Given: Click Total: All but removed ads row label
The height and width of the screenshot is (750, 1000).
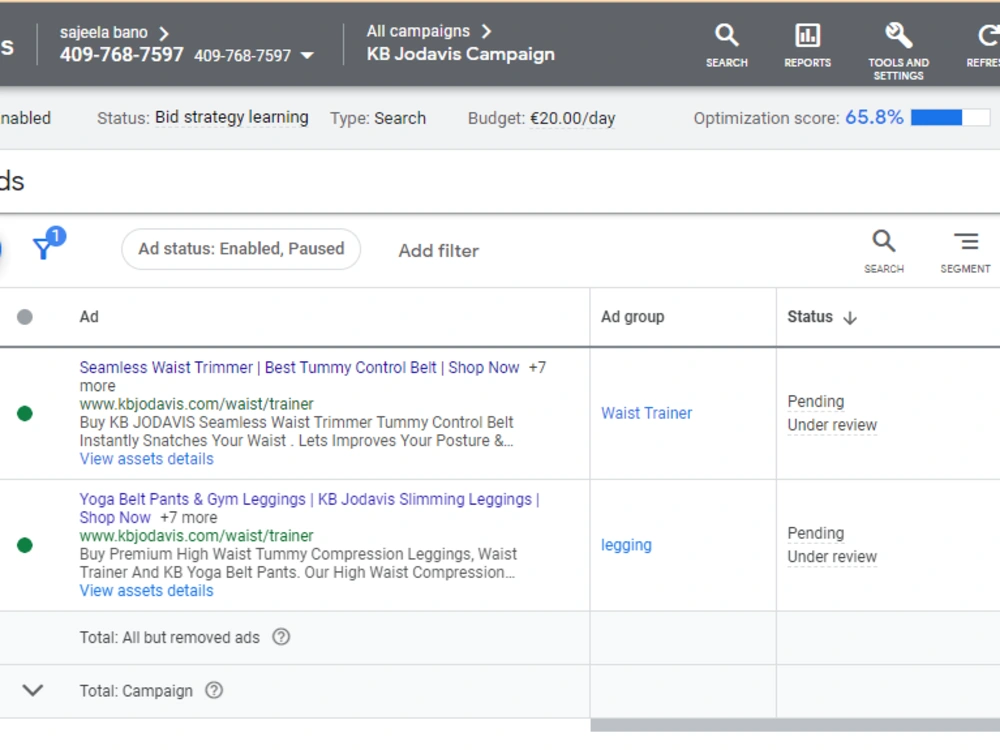Looking at the screenshot, I should 169,637.
